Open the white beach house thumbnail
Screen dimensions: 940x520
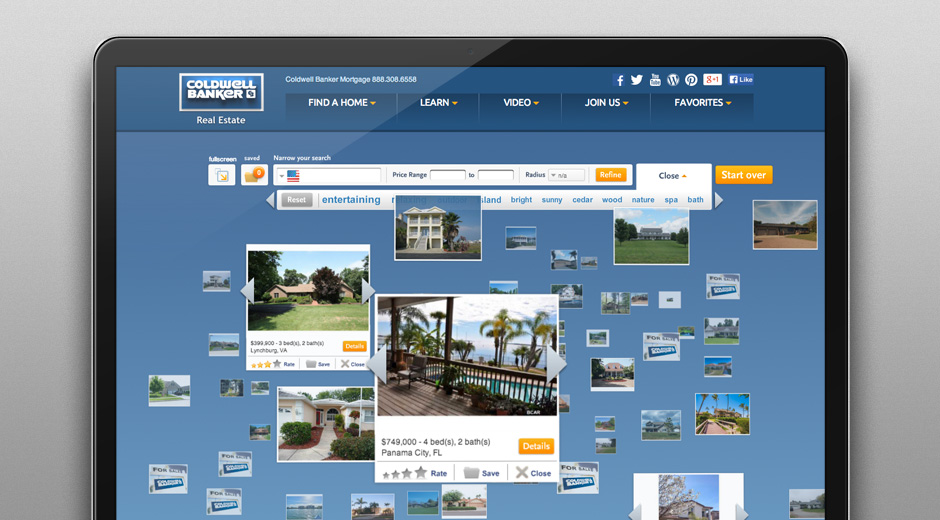pyautogui.click(x=438, y=230)
